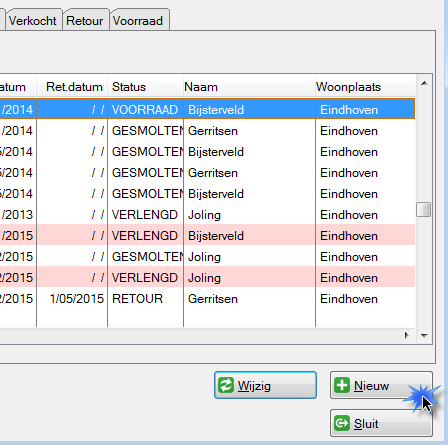The height and width of the screenshot is (445, 448).
Task: Click the Sluit button text
Action: tap(366, 424)
